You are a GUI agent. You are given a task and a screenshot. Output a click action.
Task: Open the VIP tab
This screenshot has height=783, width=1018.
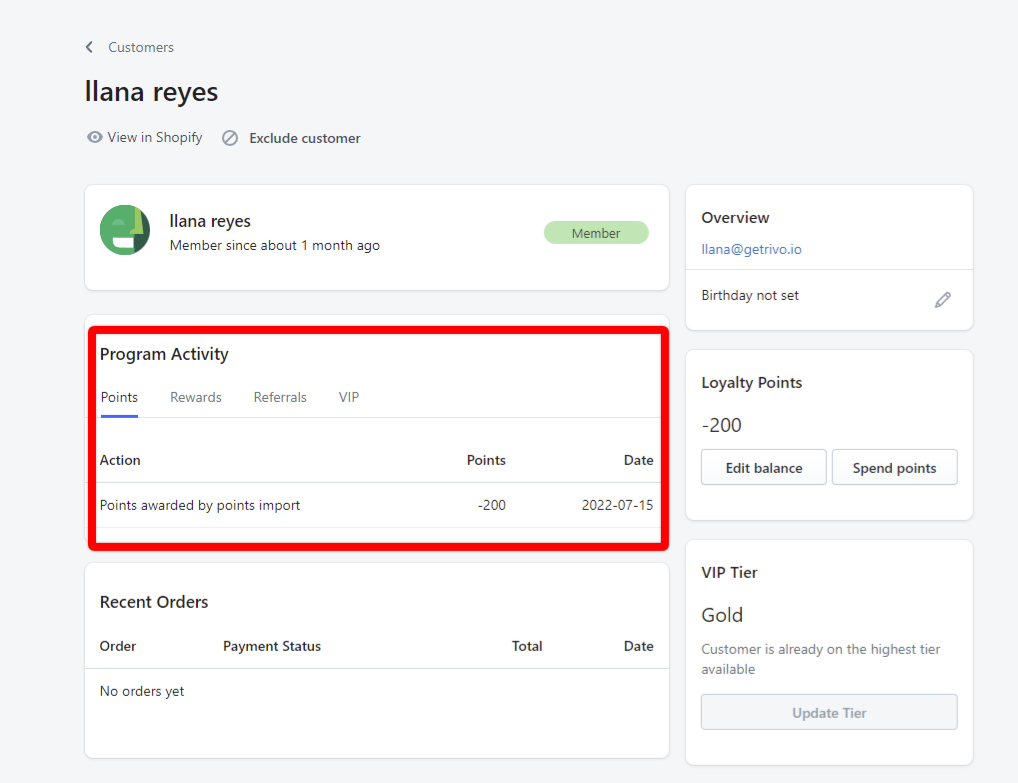click(x=349, y=397)
